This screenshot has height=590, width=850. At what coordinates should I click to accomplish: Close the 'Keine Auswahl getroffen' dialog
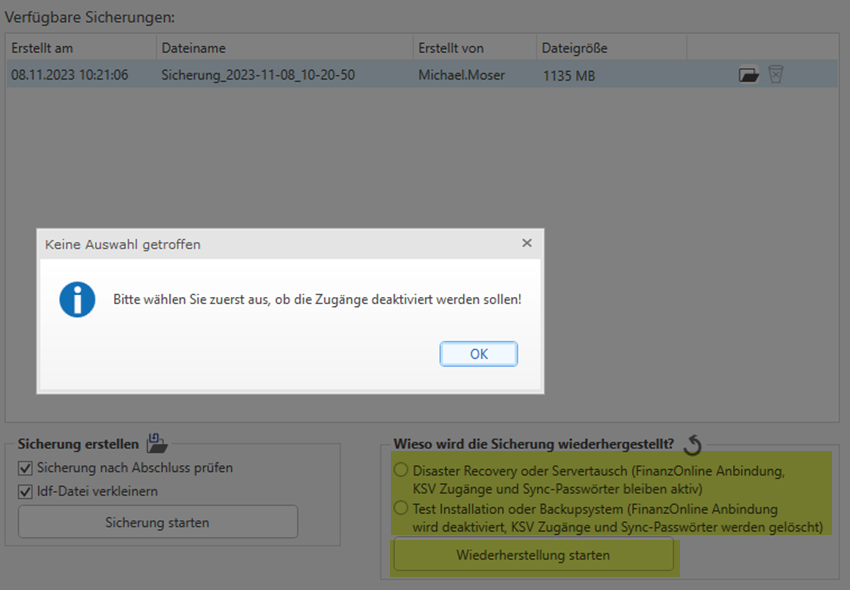click(527, 243)
